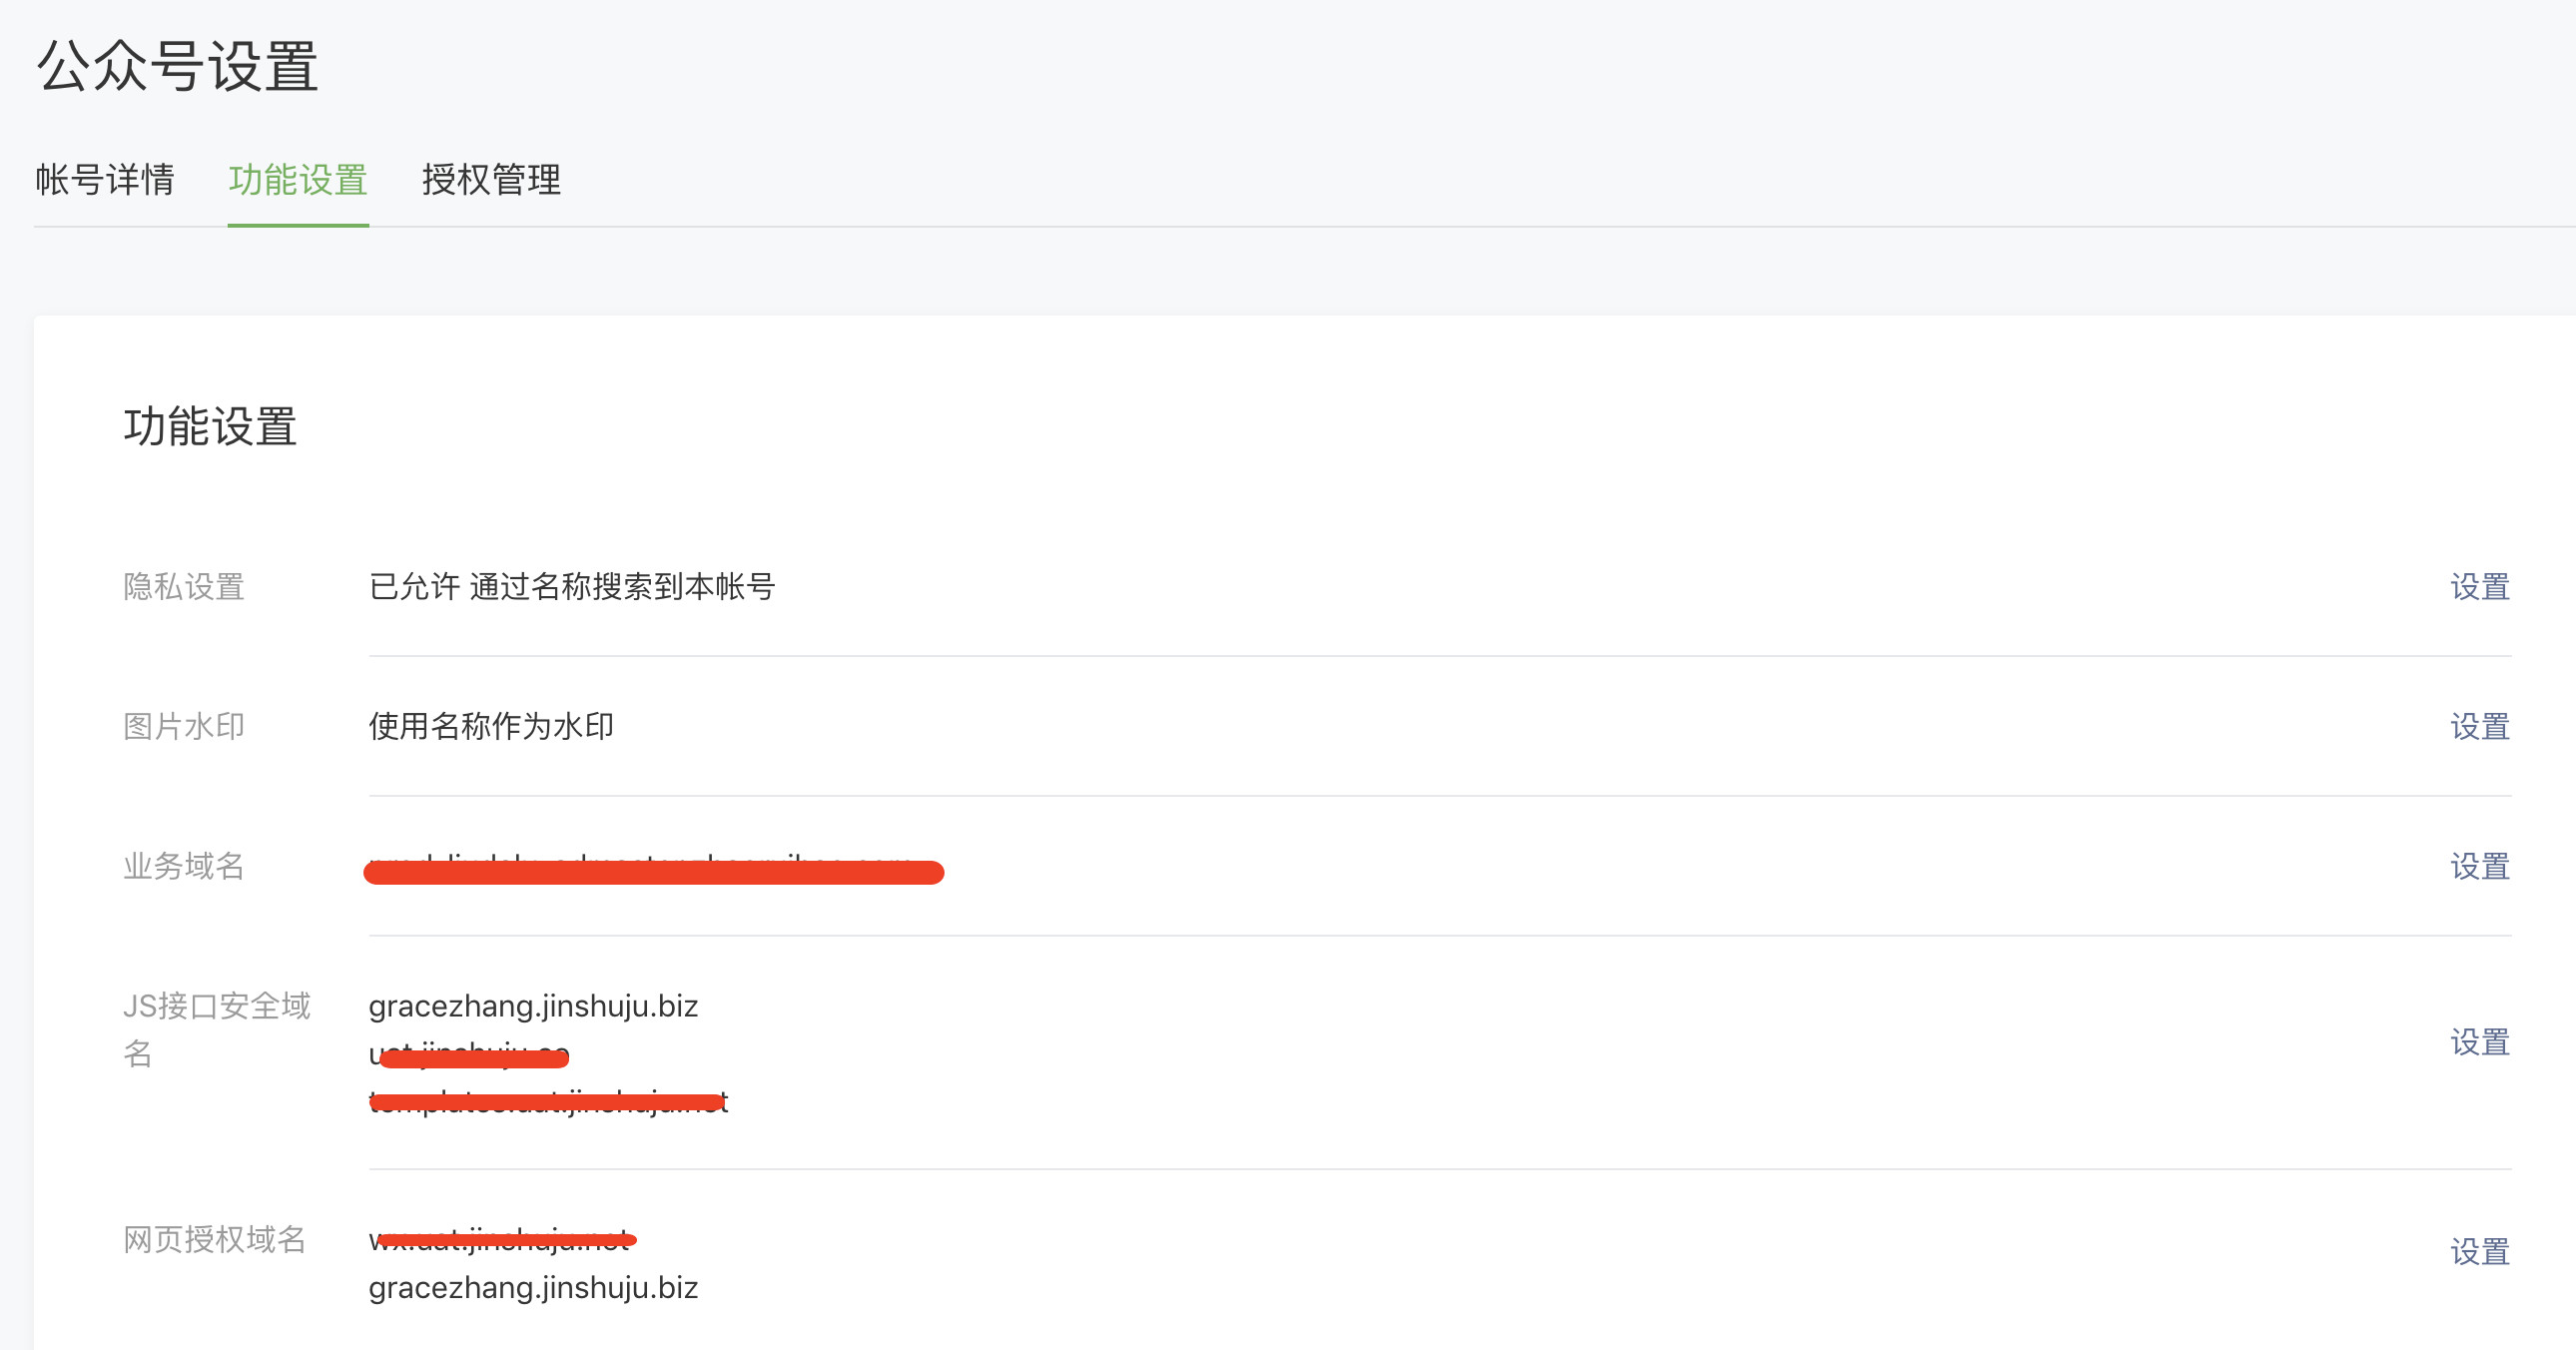Click the redacted 业务域名 domain value
Viewport: 2576px width, 1350px height.
(654, 870)
